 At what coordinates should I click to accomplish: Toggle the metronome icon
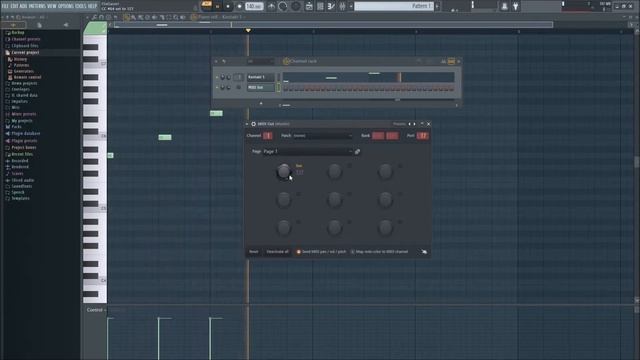[x=271, y=6]
